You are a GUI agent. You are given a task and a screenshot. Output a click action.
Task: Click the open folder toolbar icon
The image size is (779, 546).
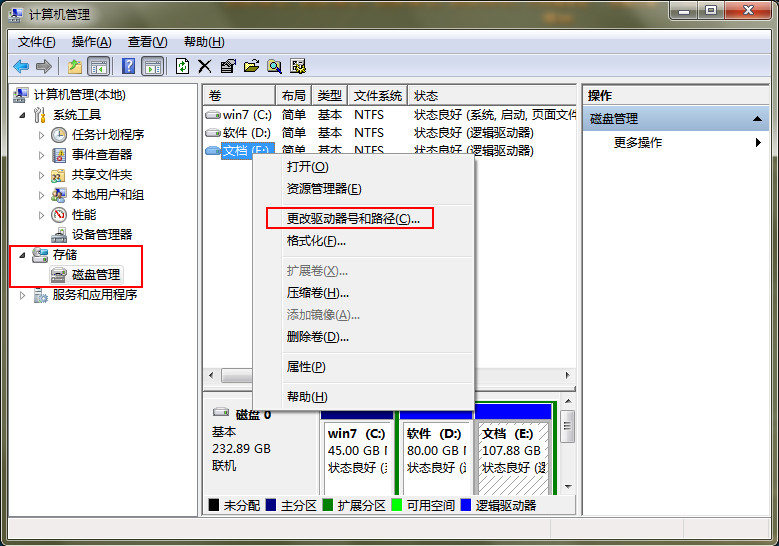[251, 66]
